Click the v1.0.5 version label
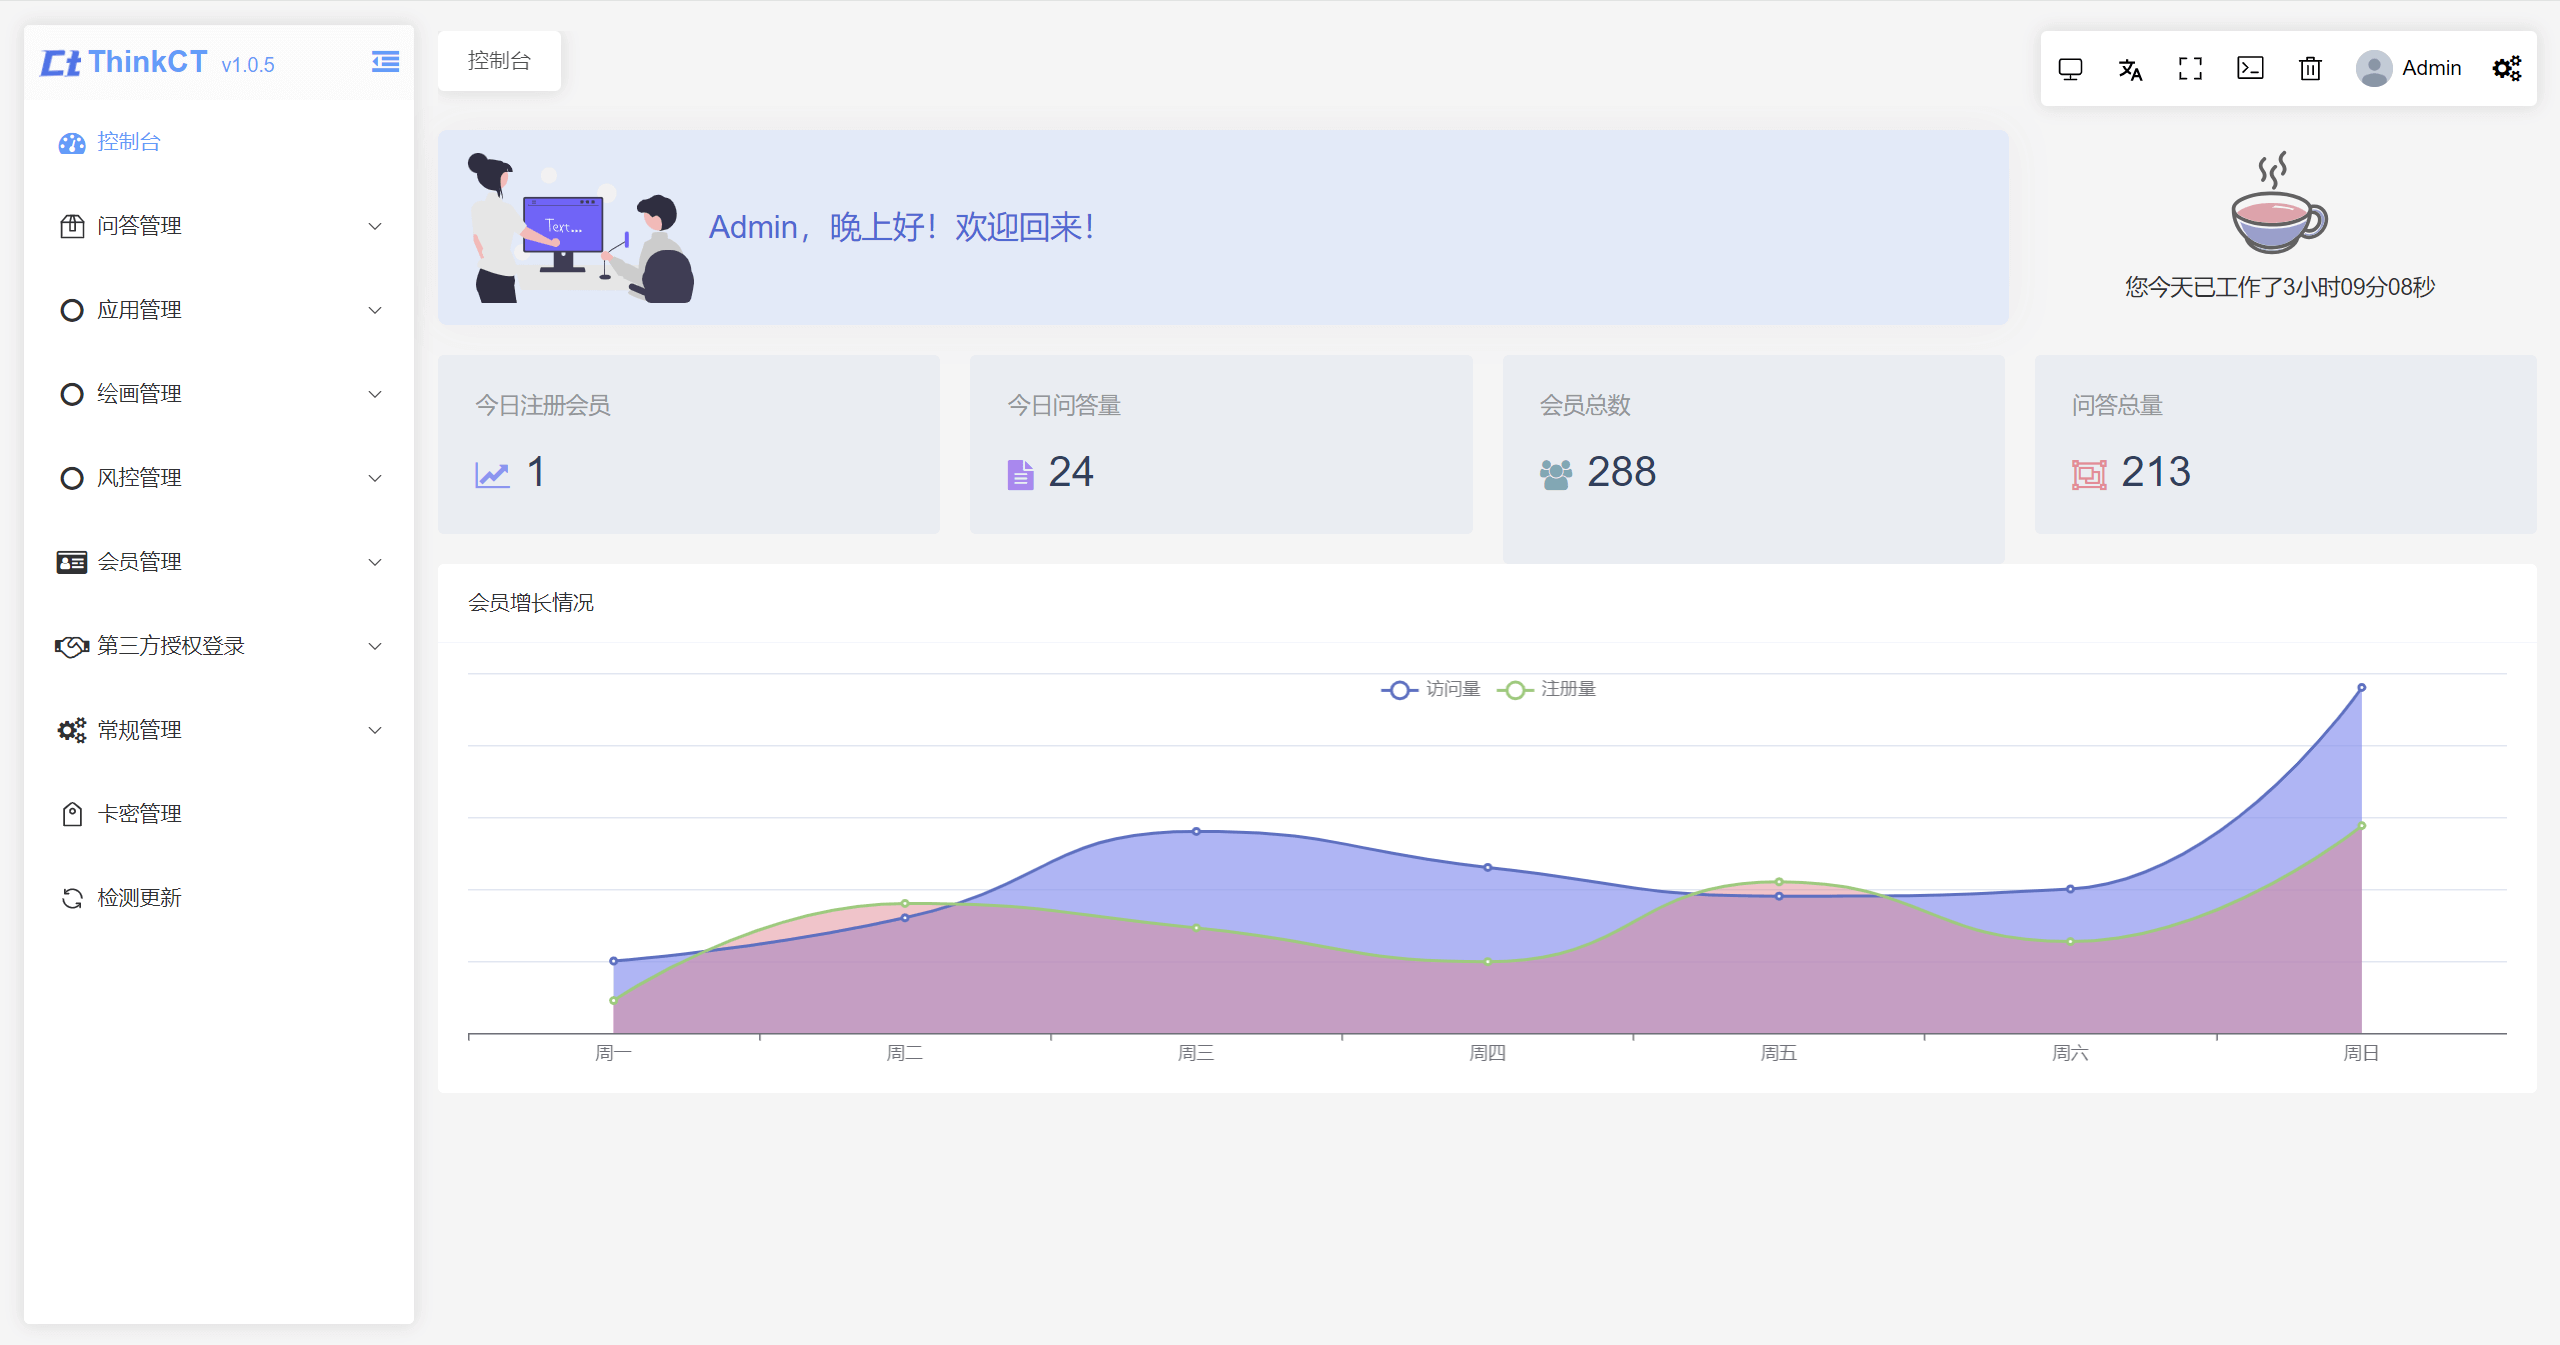 pyautogui.click(x=248, y=65)
